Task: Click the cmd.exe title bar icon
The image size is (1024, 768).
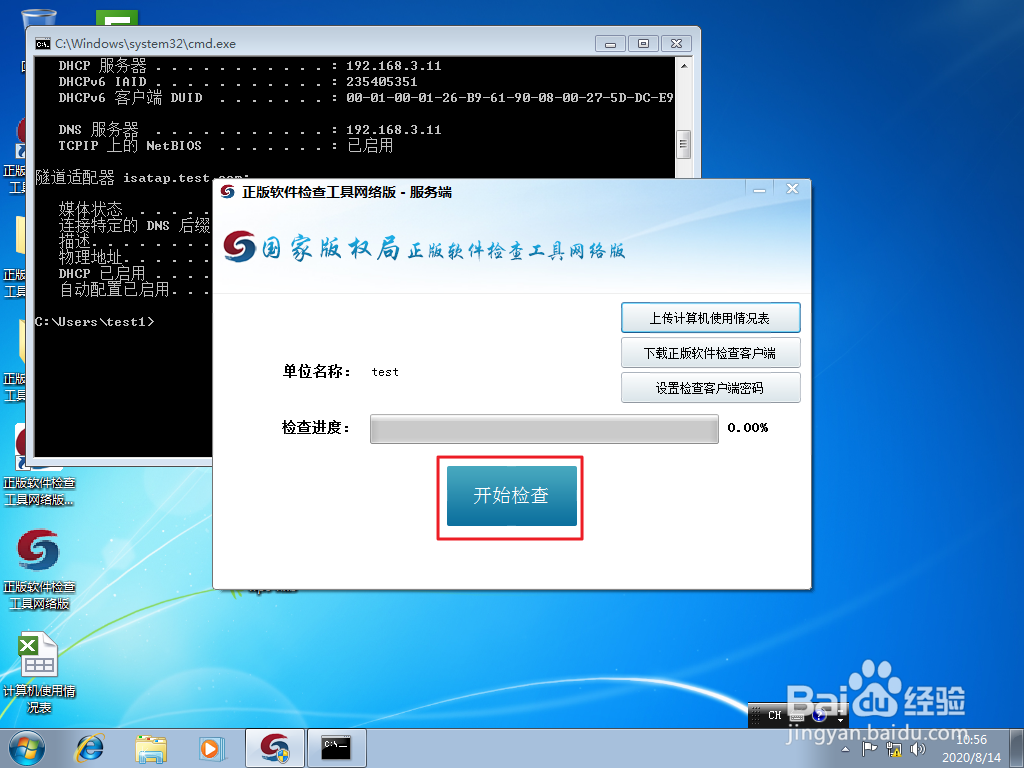Action: click(x=42, y=44)
